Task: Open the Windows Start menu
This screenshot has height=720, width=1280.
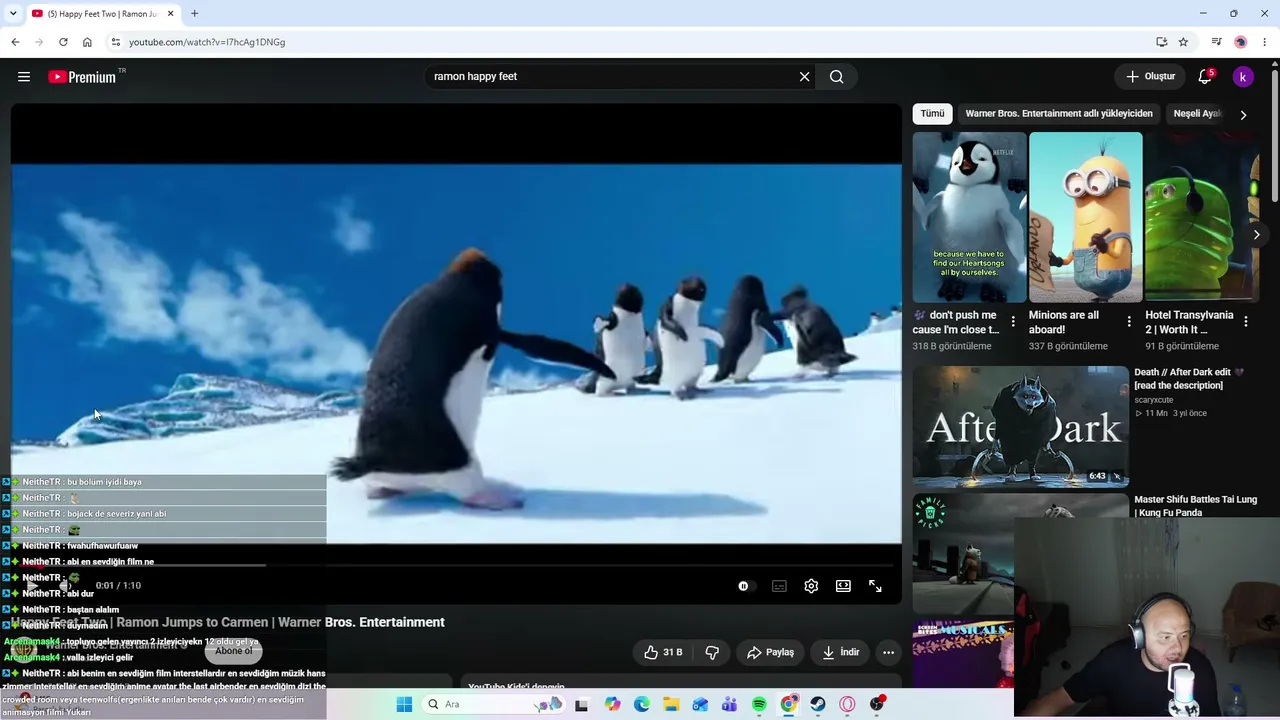Action: 404,704
